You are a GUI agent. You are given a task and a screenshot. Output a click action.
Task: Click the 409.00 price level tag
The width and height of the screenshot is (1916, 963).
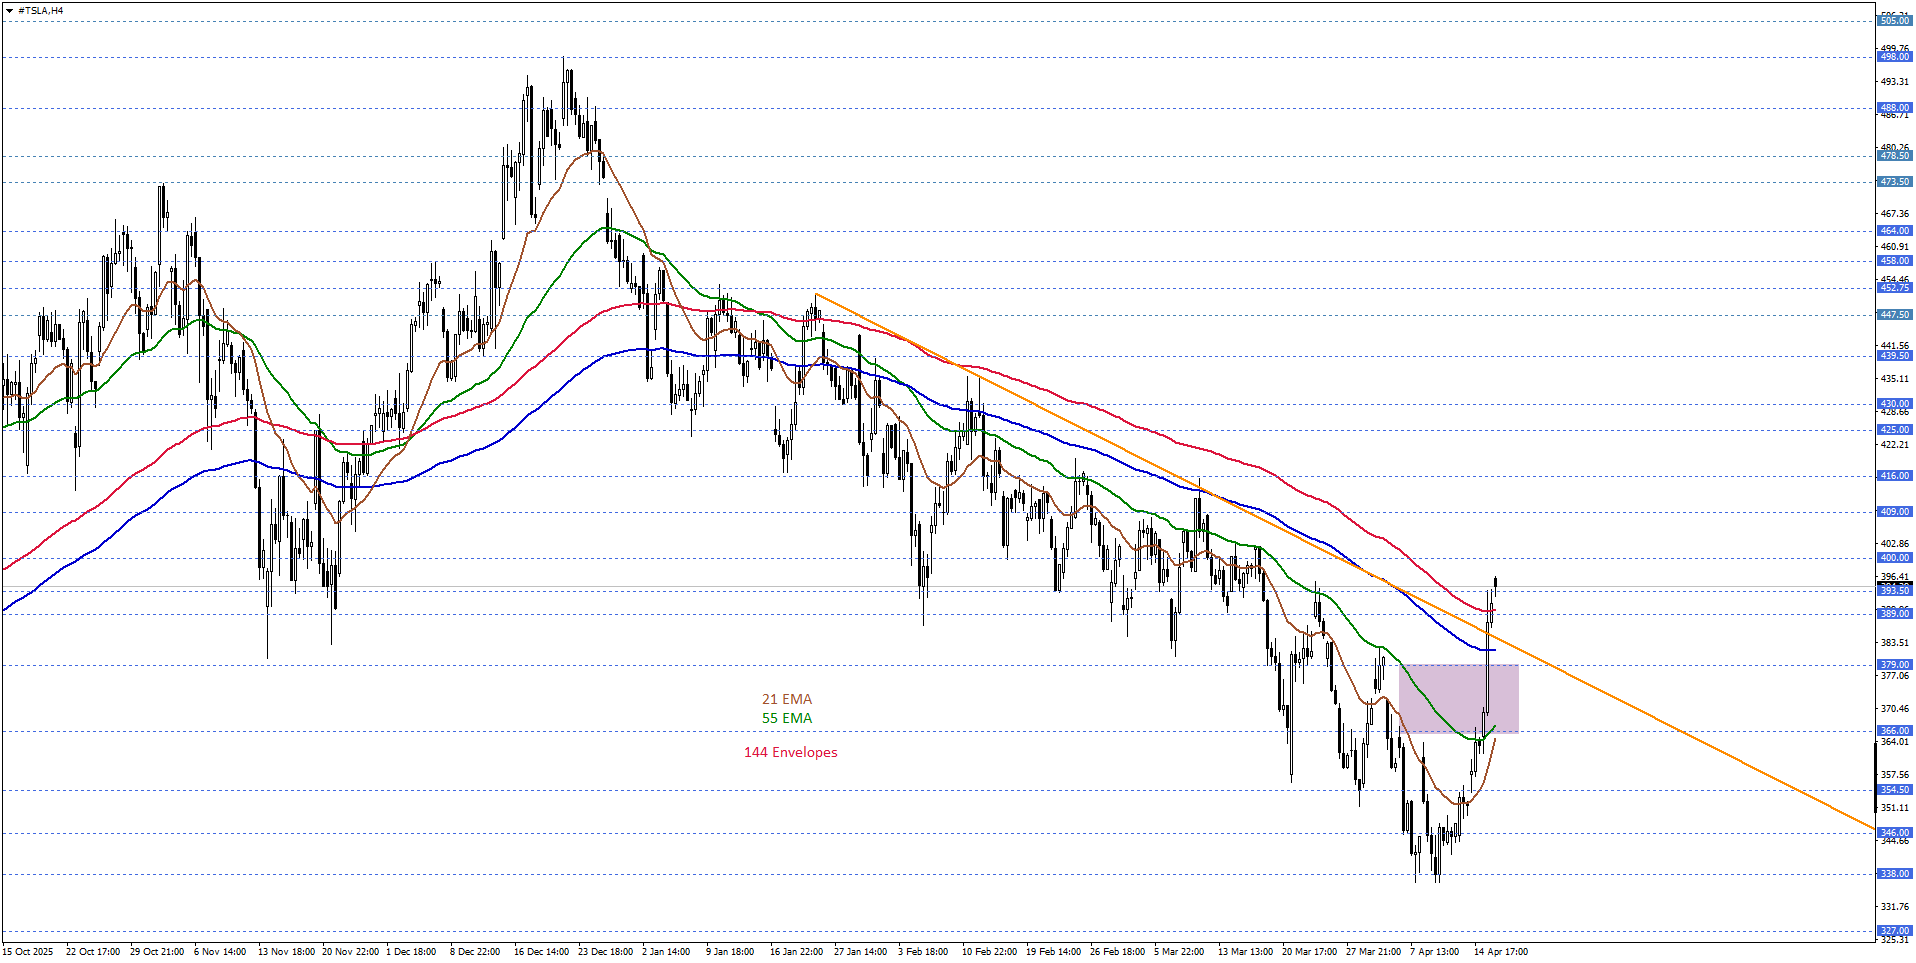coord(1894,512)
